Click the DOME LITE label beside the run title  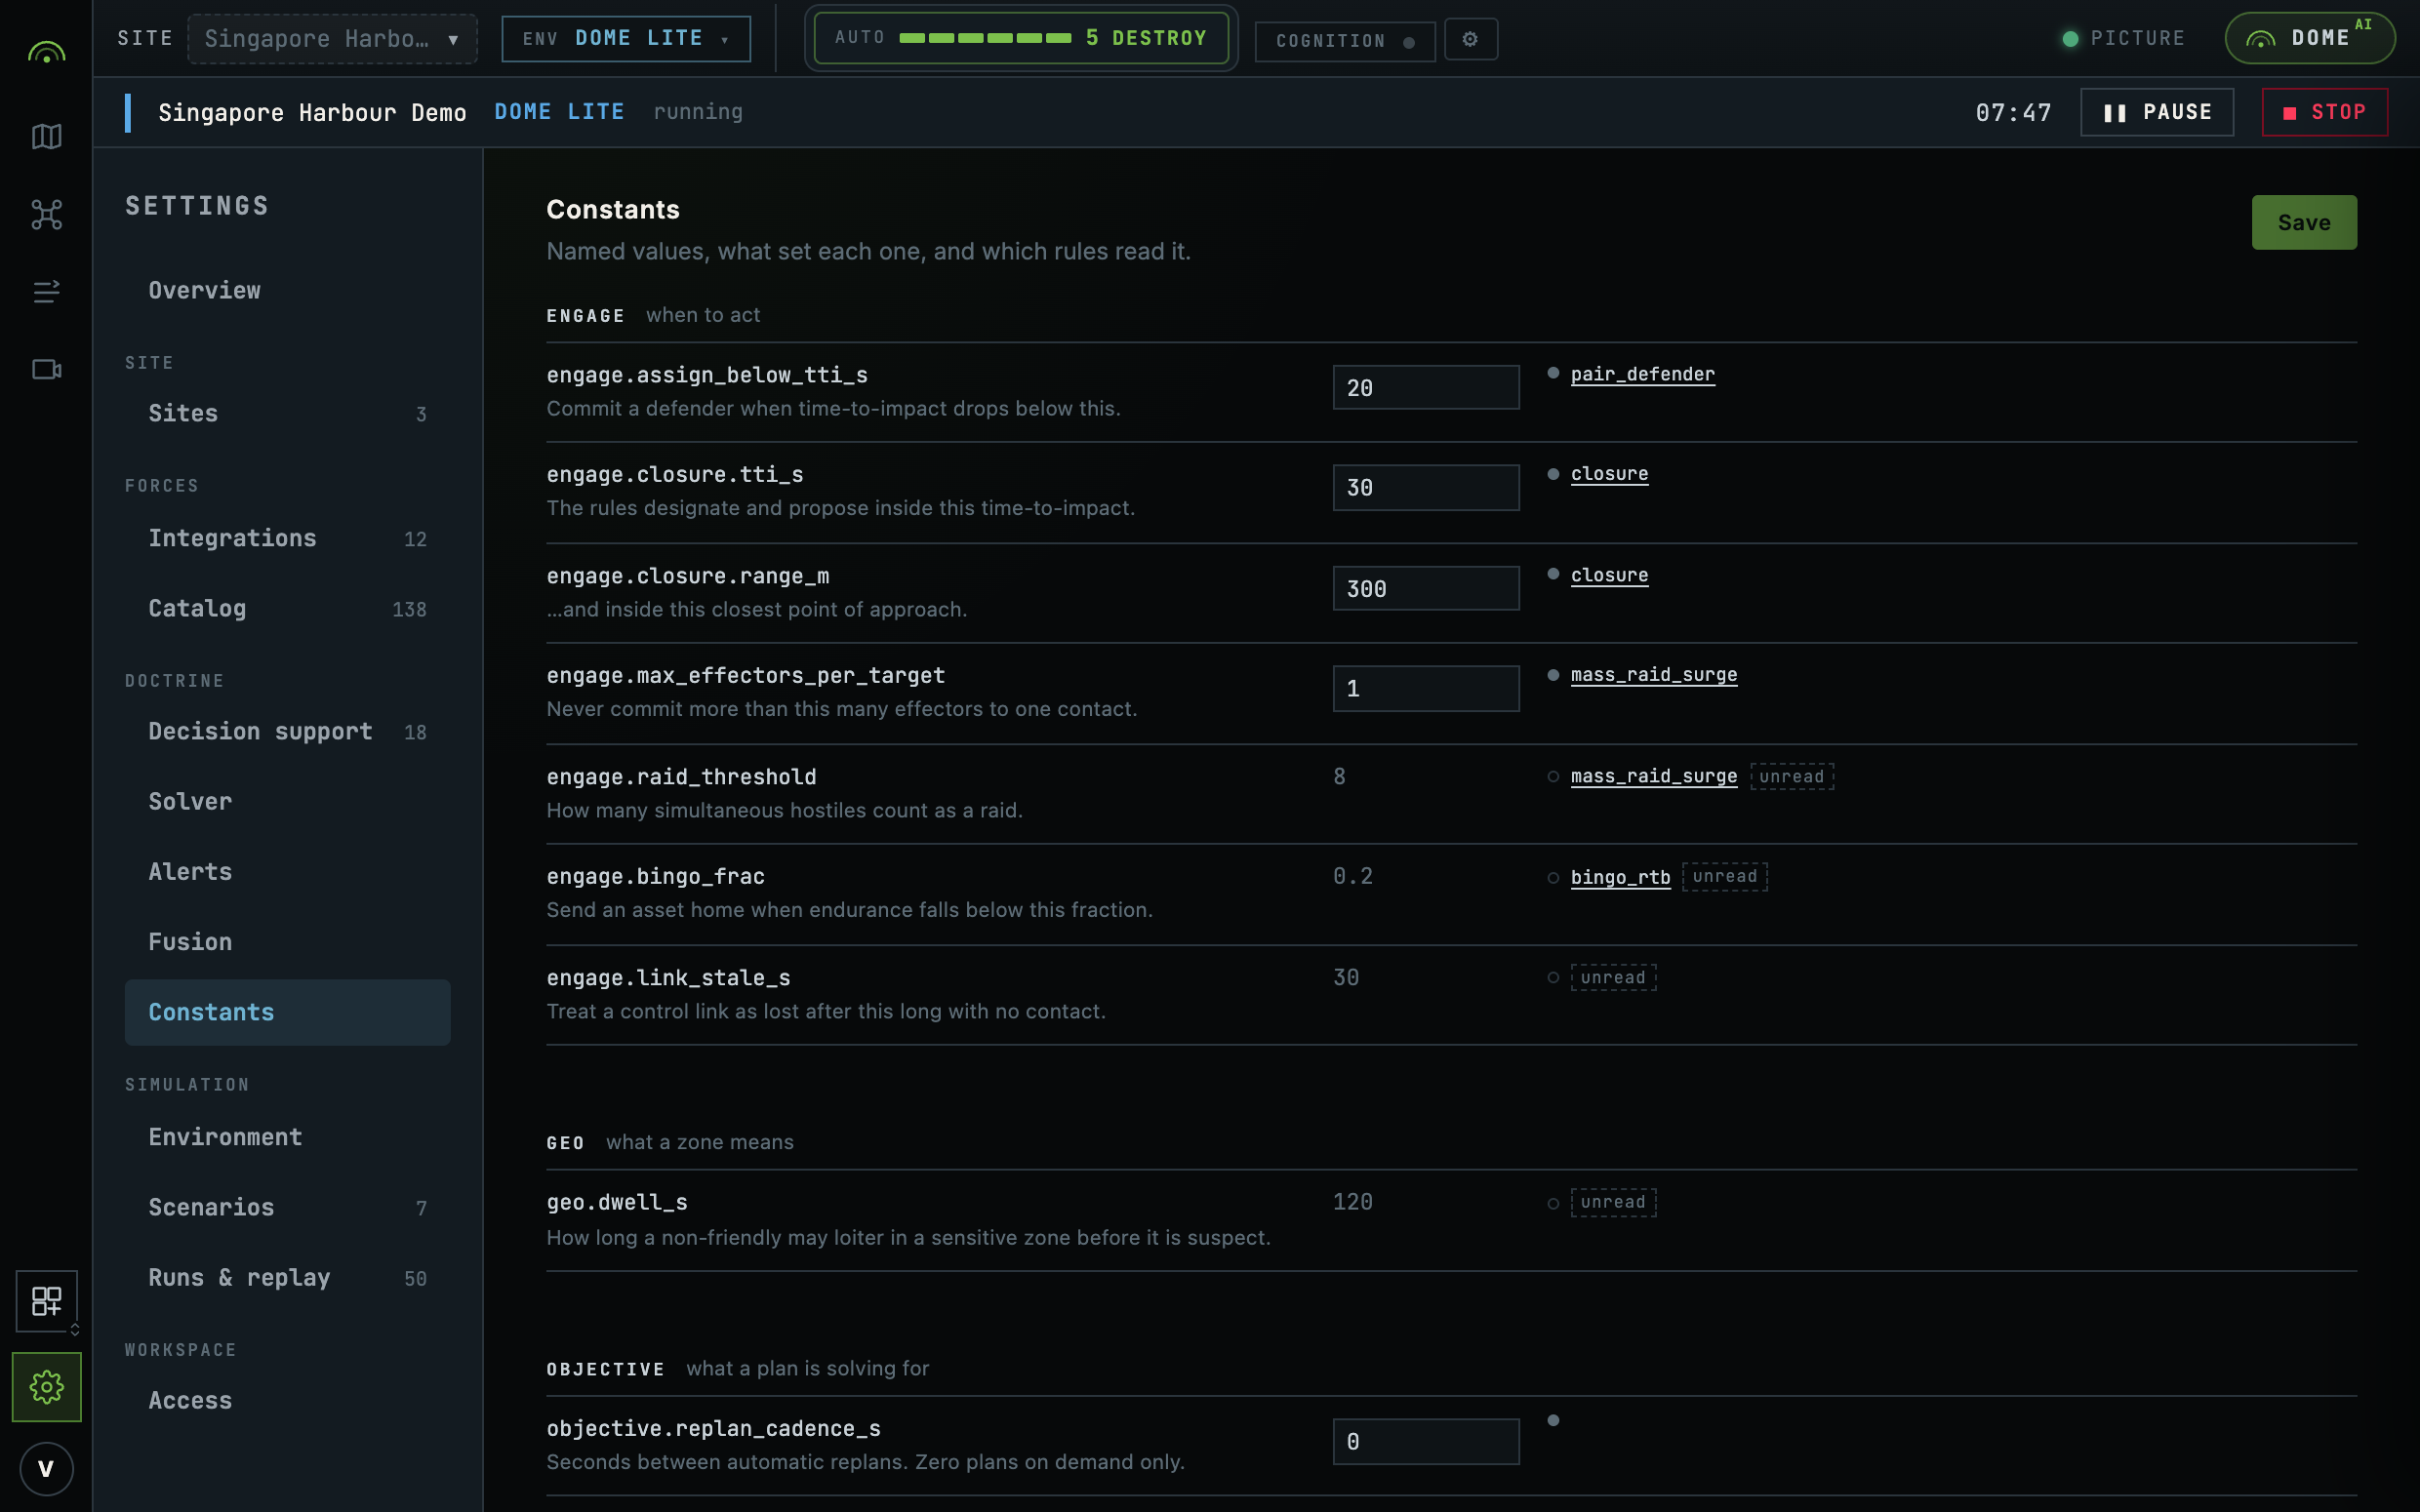click(559, 112)
